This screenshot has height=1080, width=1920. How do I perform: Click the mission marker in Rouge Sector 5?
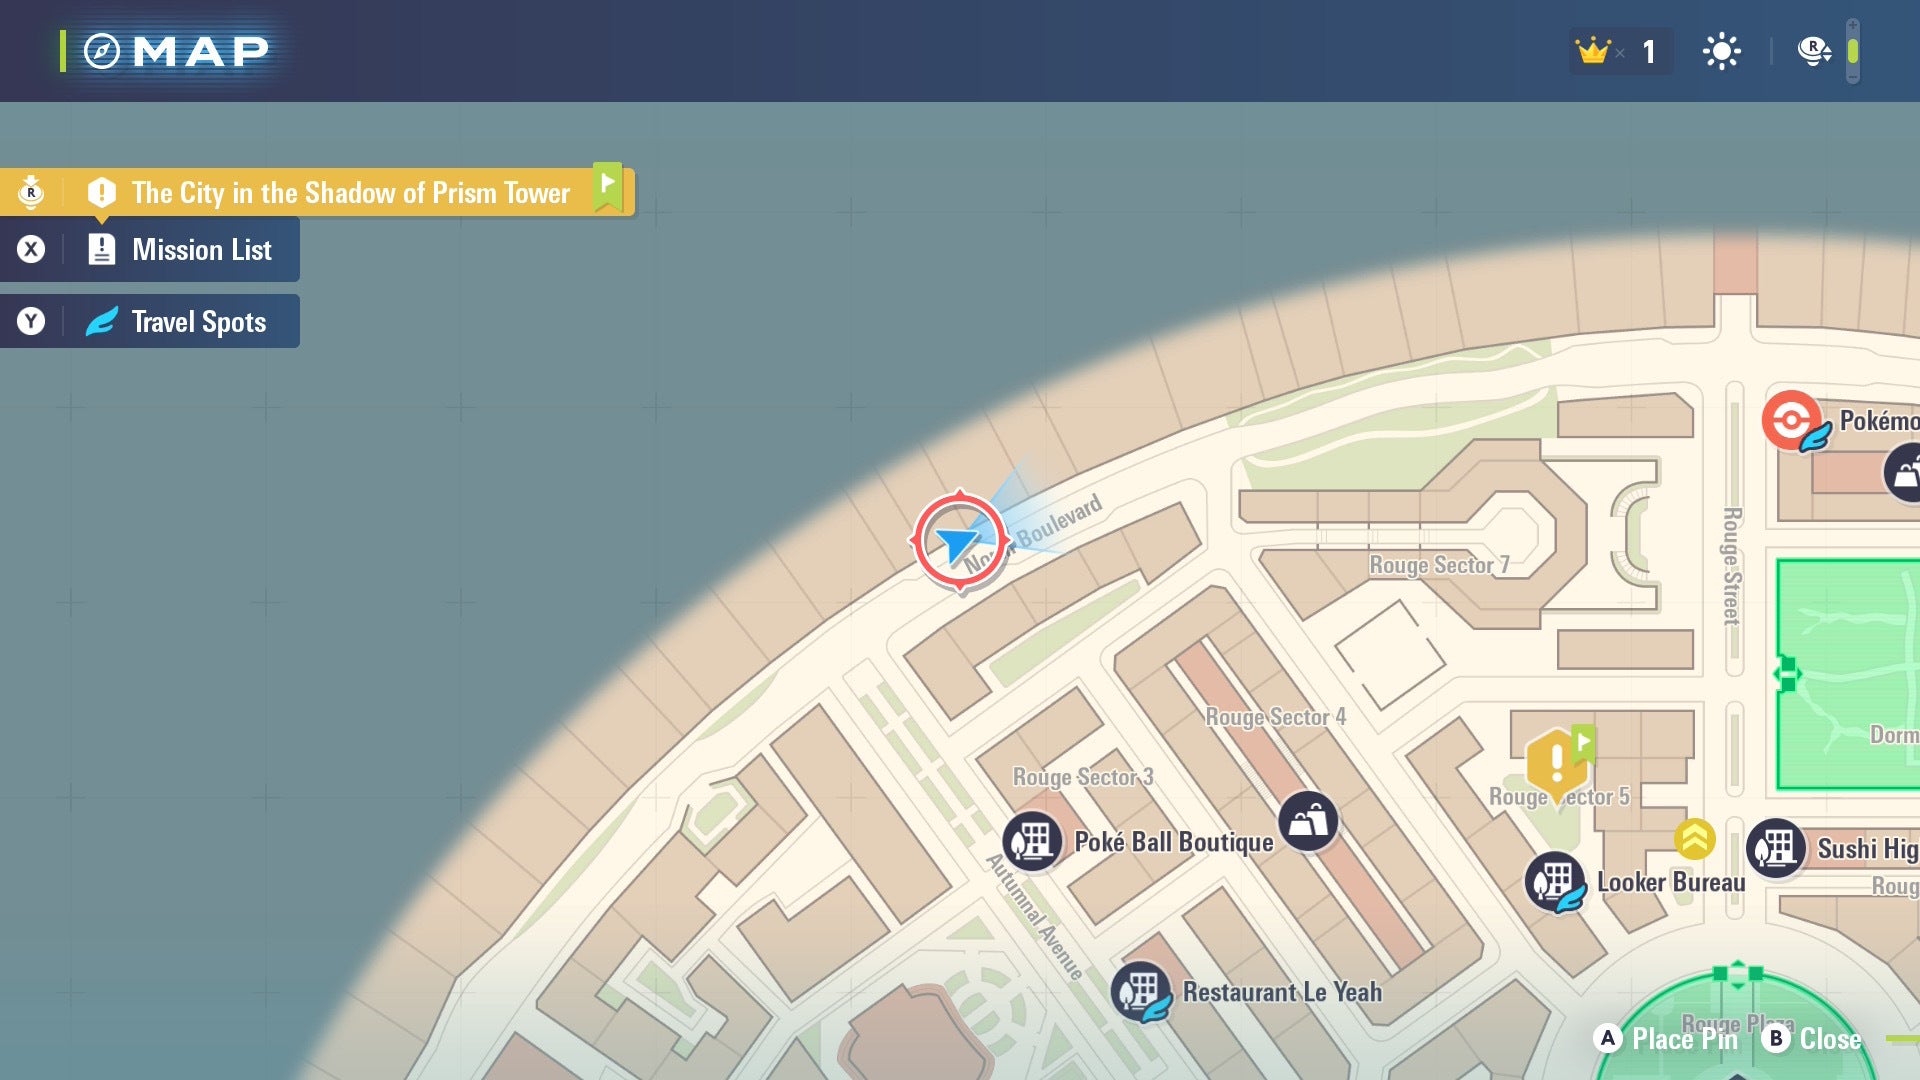(x=1556, y=762)
